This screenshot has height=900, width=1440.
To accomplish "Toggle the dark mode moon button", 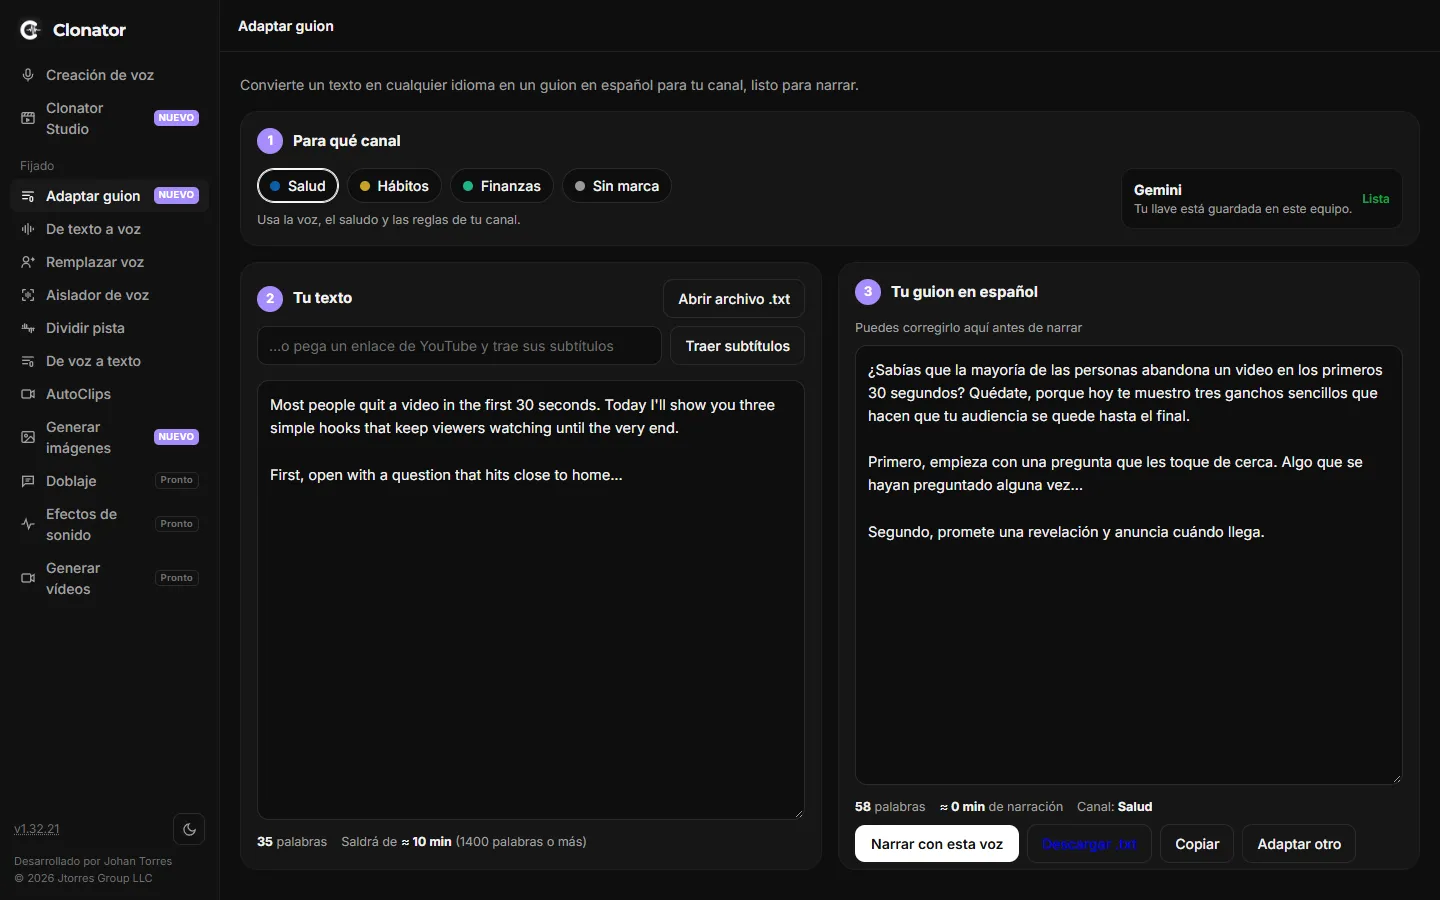I will (189, 829).
